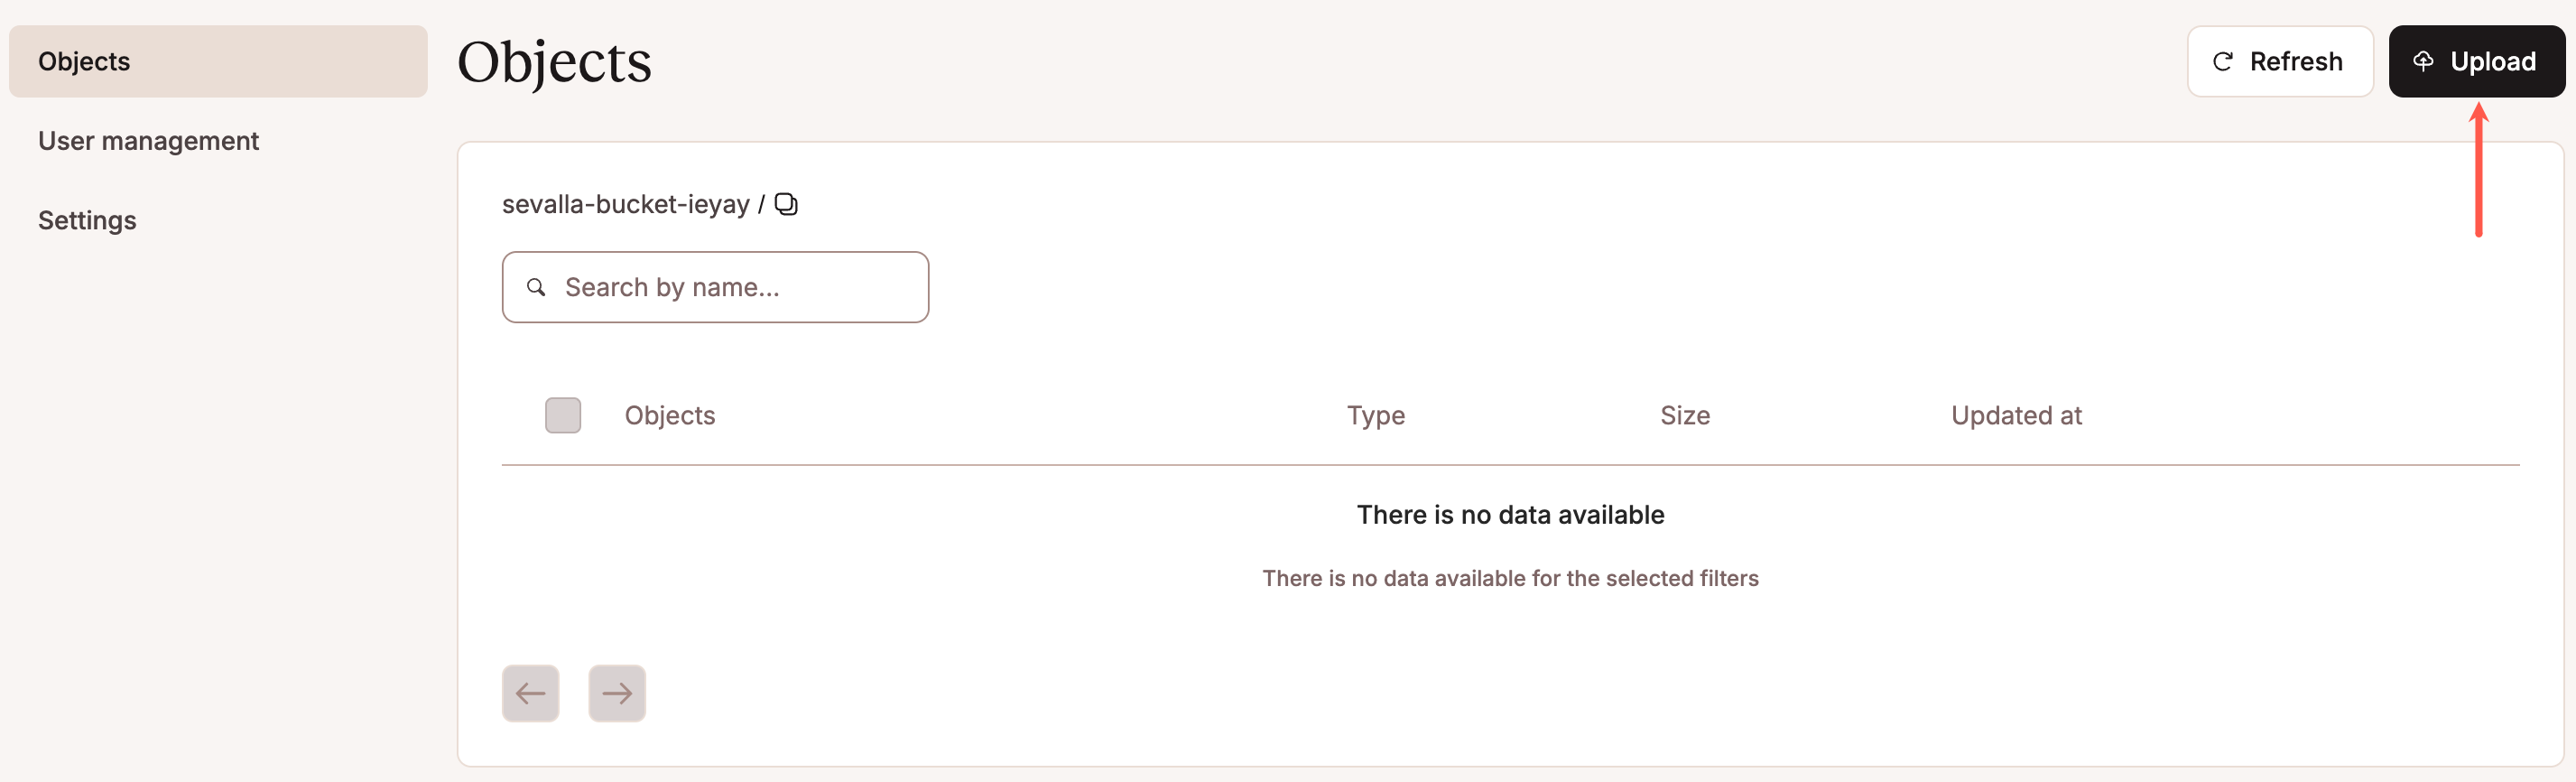This screenshot has width=2576, height=782.
Task: Click the right-arrow pagination icon
Action: (616, 692)
